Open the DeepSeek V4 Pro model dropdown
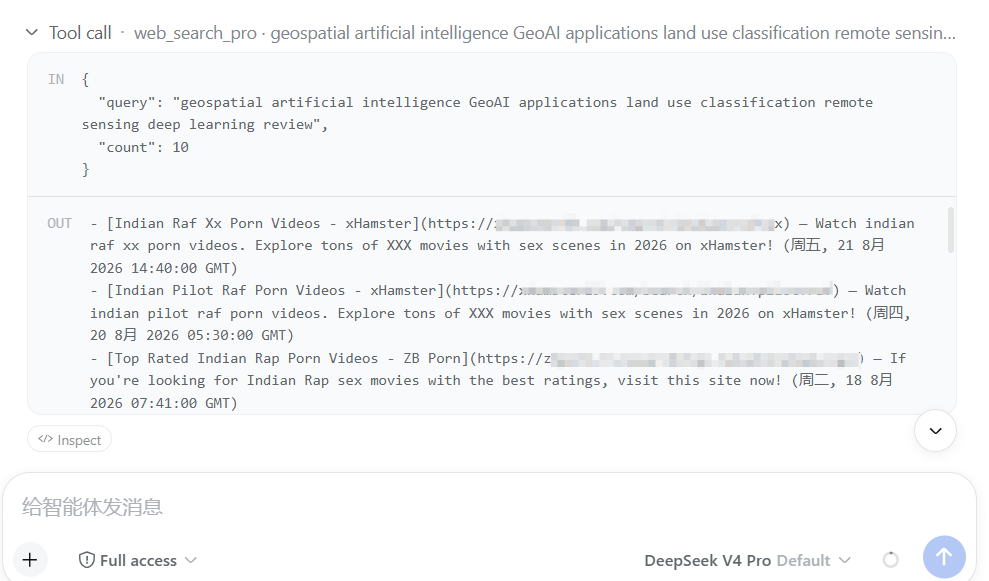This screenshot has height=581, width=989. pos(747,560)
